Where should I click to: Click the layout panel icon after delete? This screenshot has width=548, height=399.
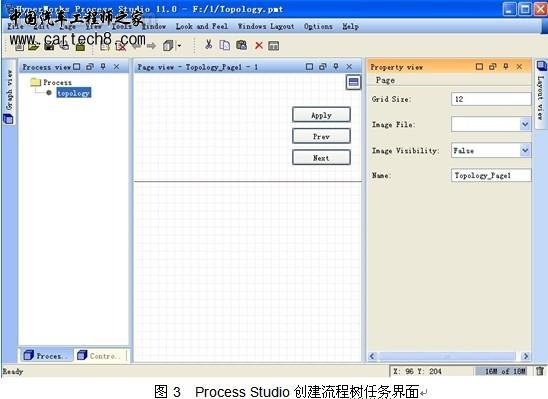coord(273,46)
